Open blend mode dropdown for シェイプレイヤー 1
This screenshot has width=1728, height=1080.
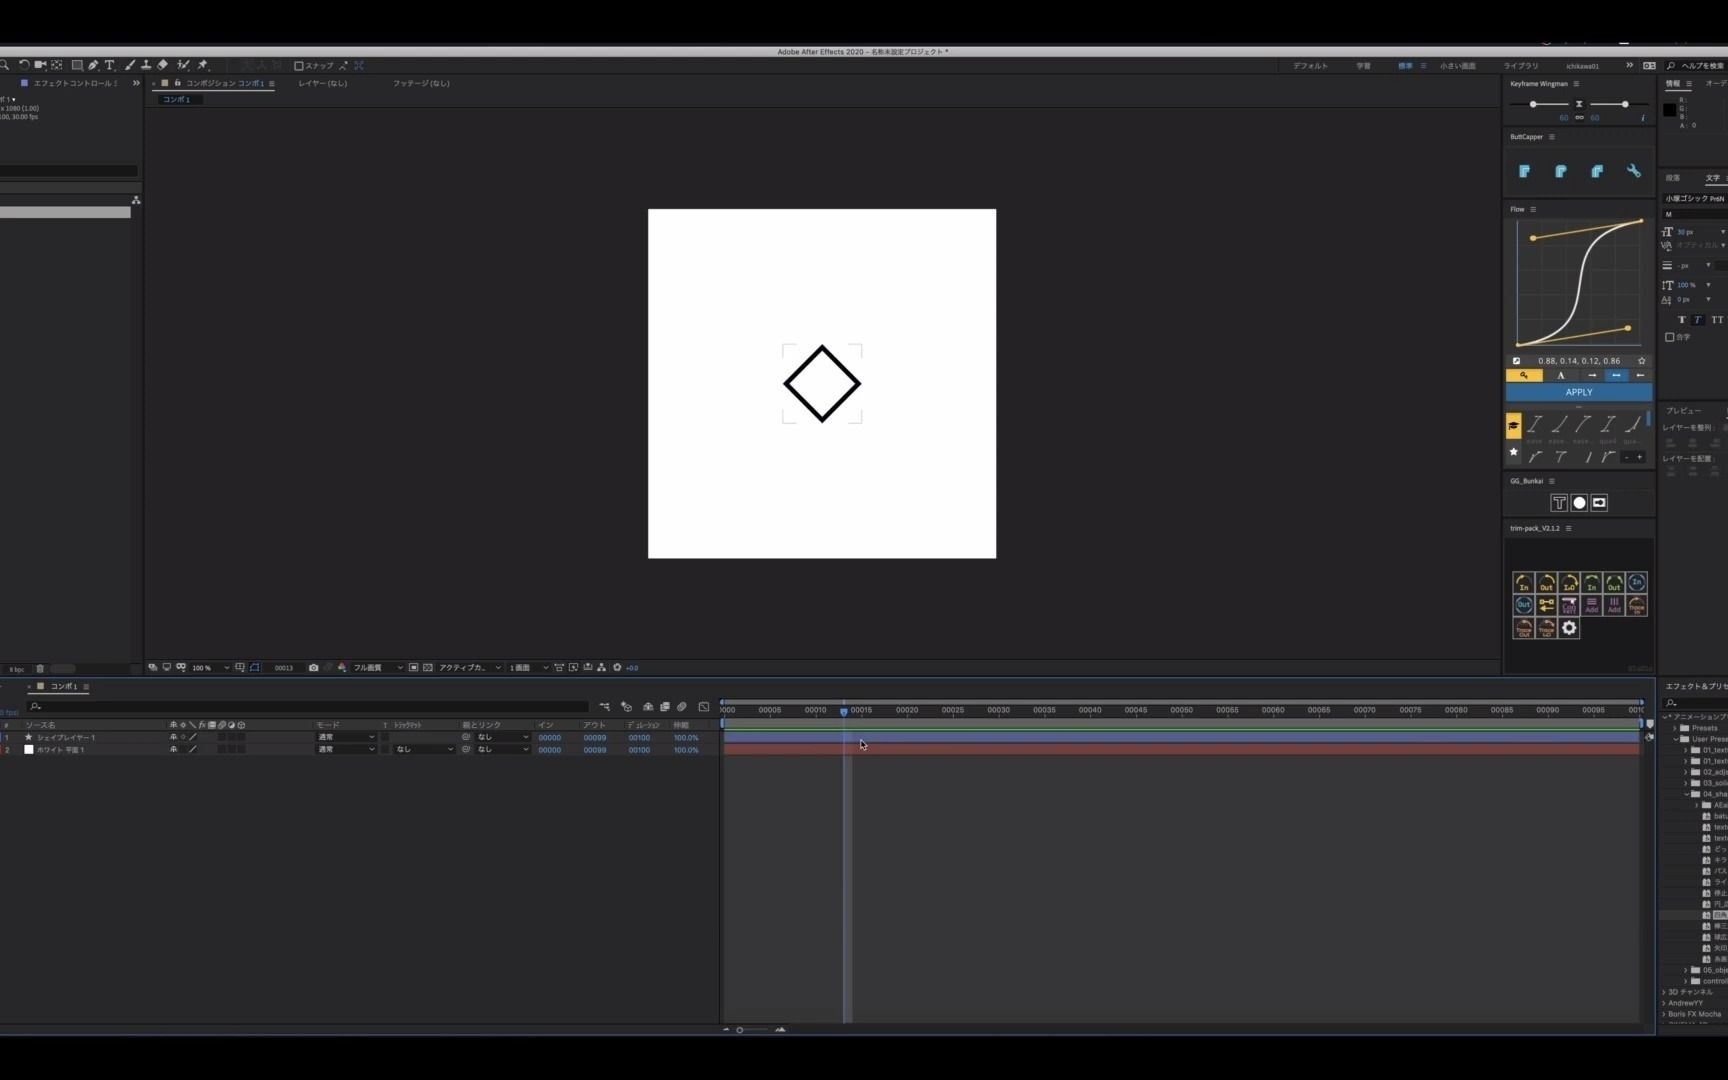point(346,737)
